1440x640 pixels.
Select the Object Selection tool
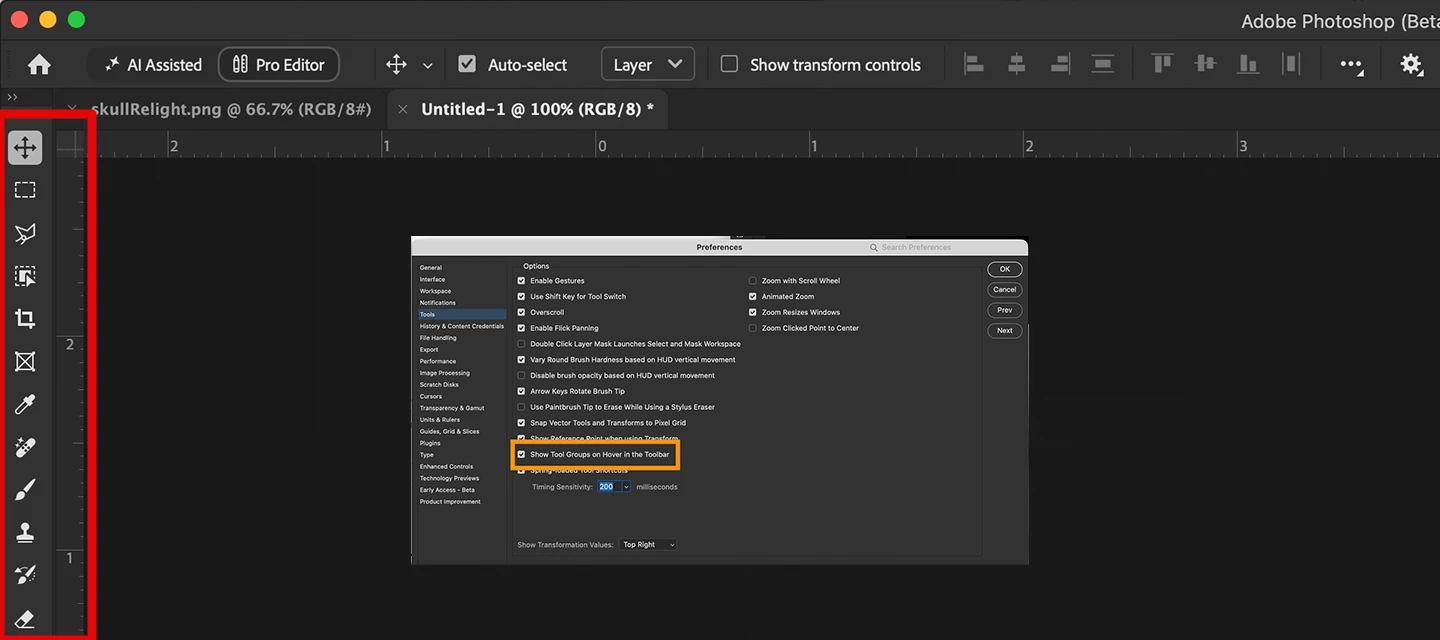pyautogui.click(x=25, y=277)
